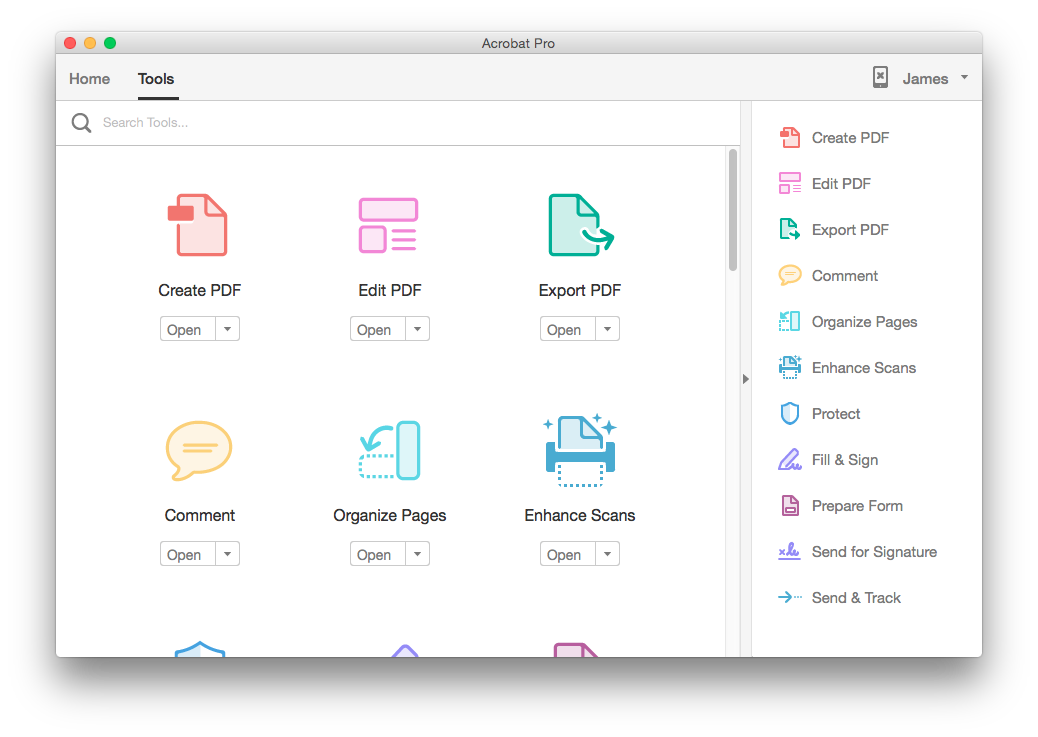
Task: Select Comment icon in right sidebar
Action: tap(790, 275)
